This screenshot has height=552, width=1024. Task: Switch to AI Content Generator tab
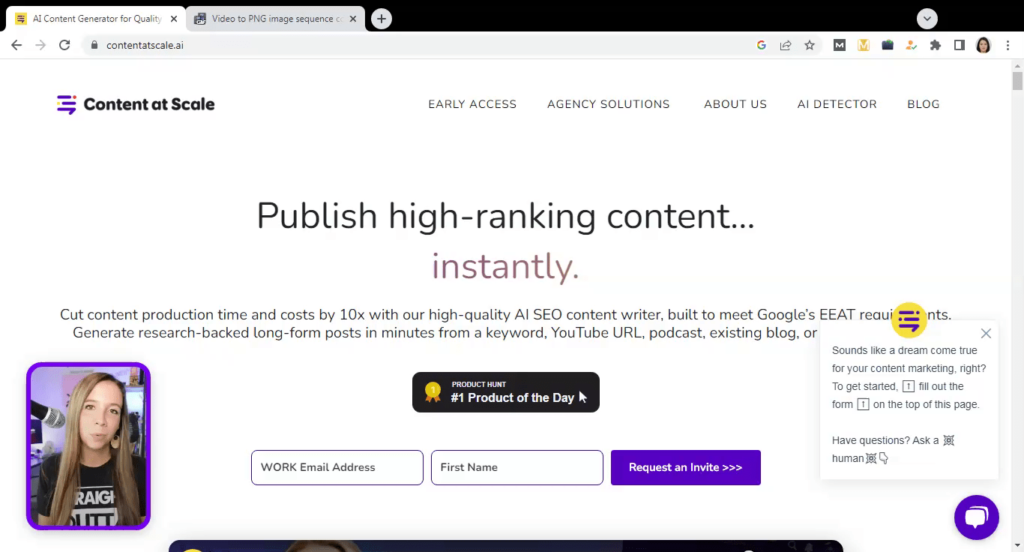tap(96, 18)
